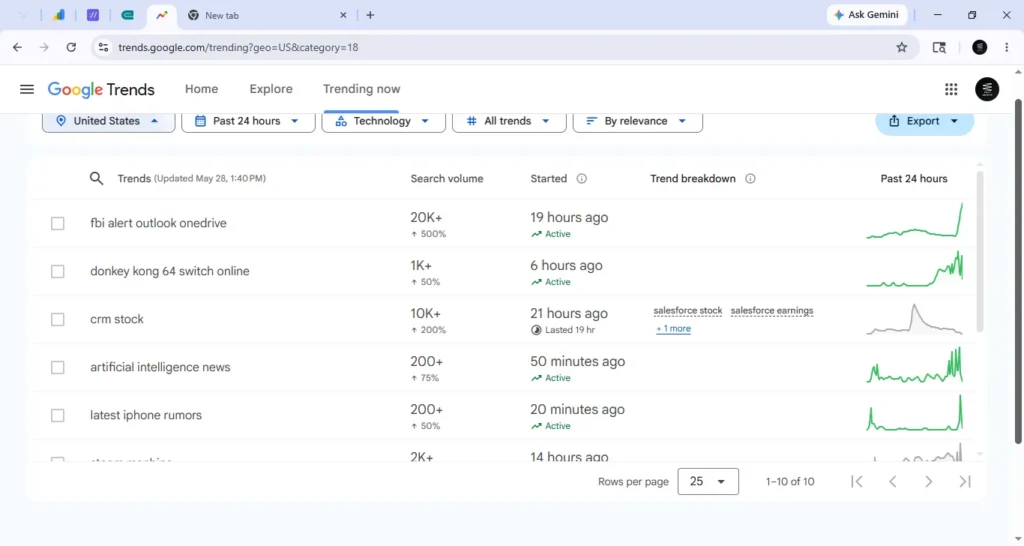Open the Google account profile avatar
This screenshot has height=546, width=1024.
point(987,89)
